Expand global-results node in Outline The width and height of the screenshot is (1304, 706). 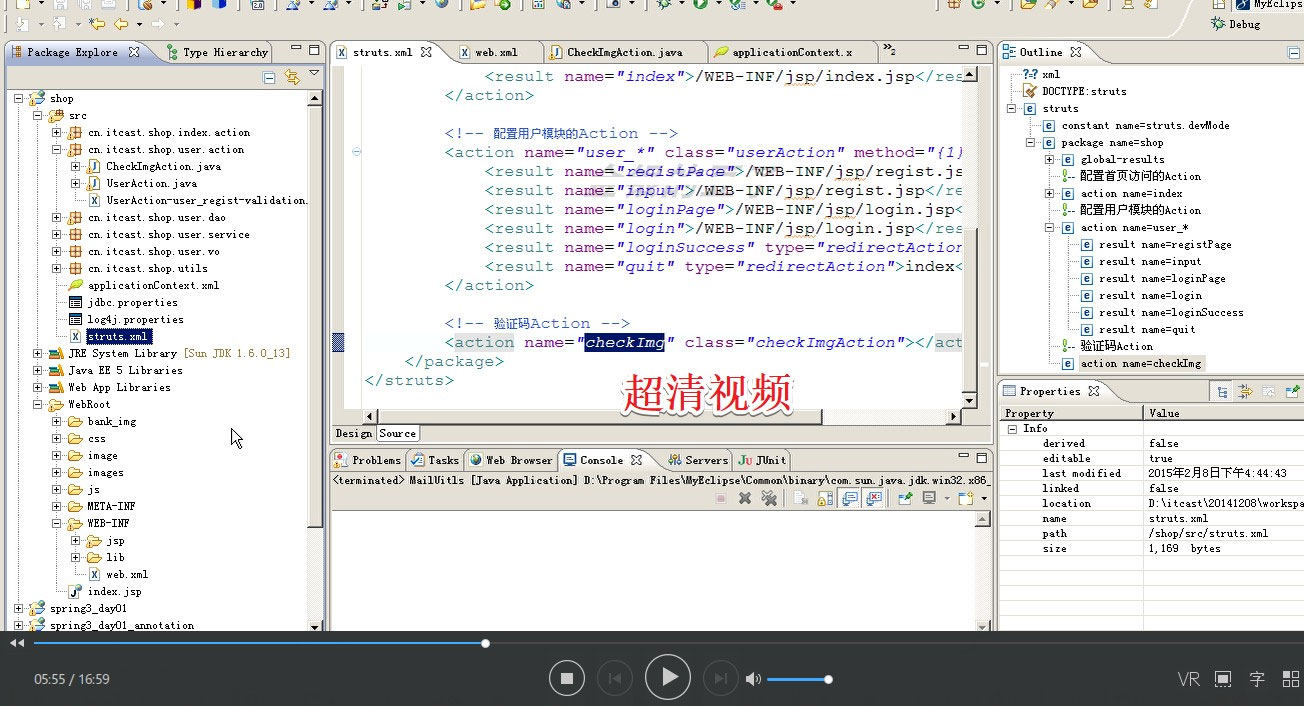click(x=1049, y=159)
